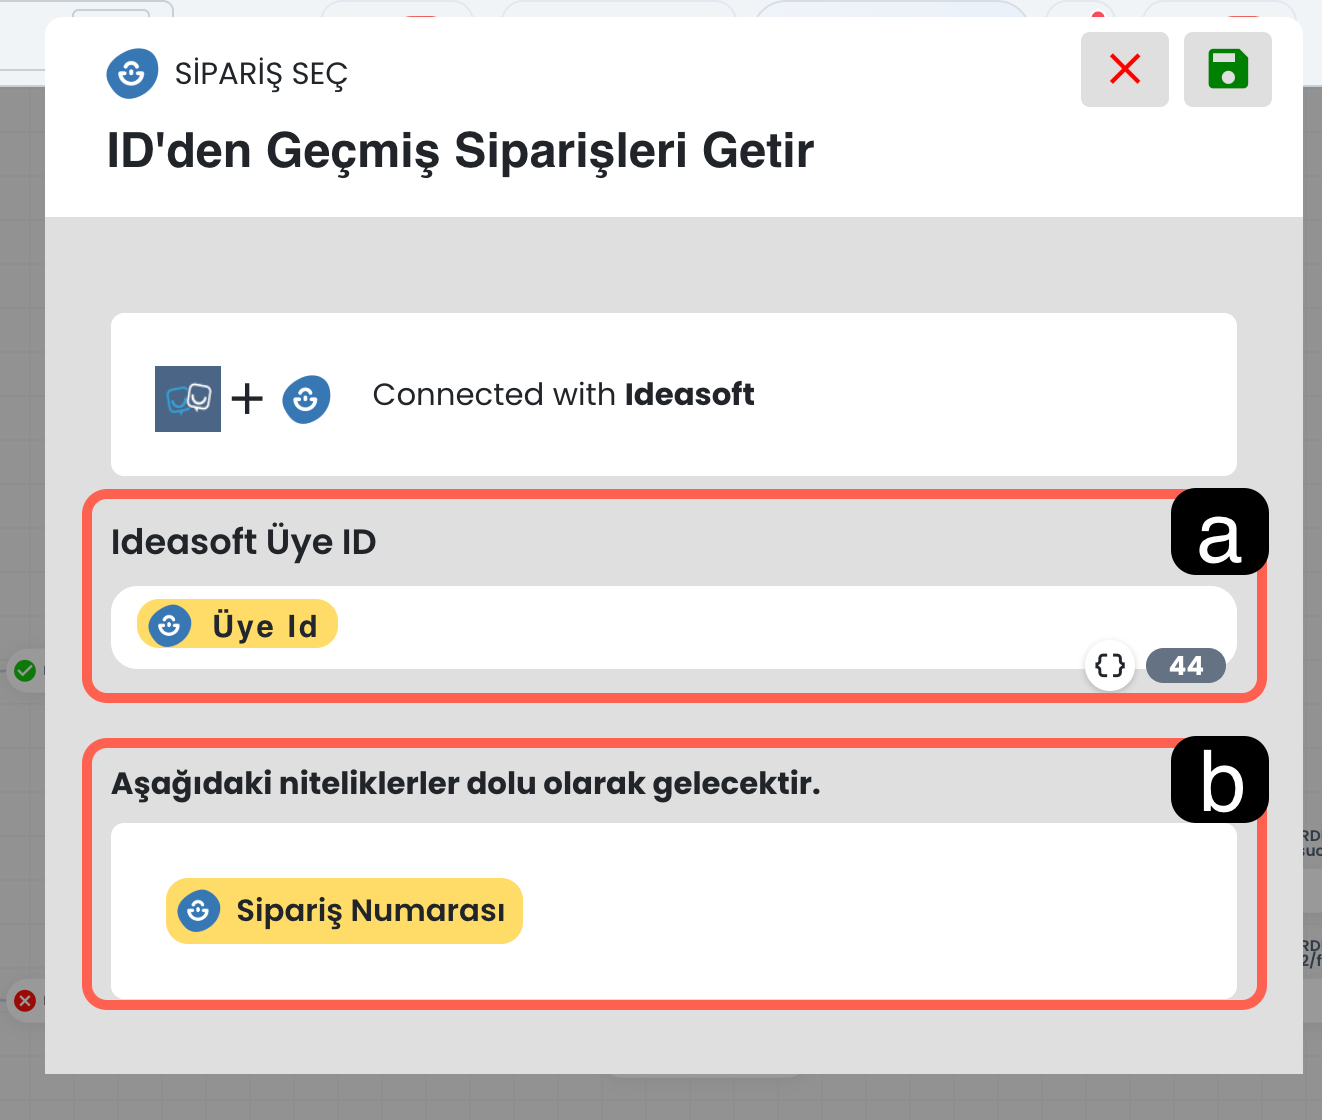Select the Sipariş Numarası attribute tag
The width and height of the screenshot is (1322, 1120).
coord(370,911)
